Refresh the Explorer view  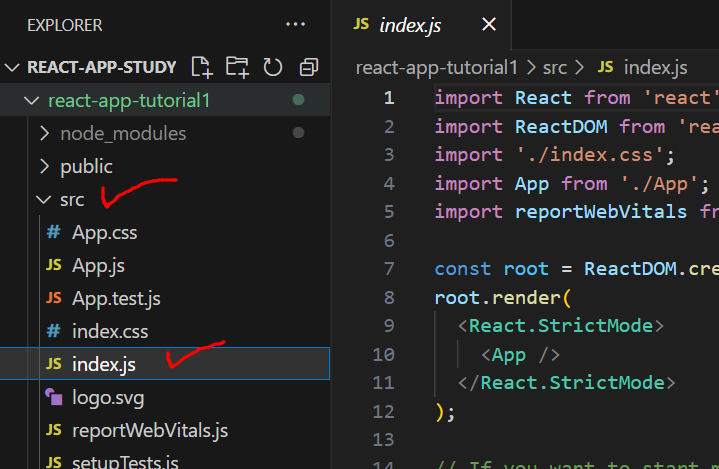pos(273,67)
